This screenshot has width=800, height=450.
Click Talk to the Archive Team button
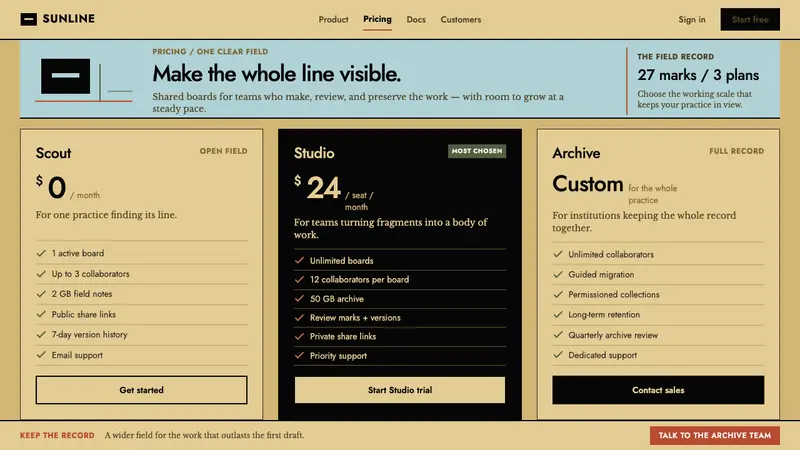pos(714,435)
